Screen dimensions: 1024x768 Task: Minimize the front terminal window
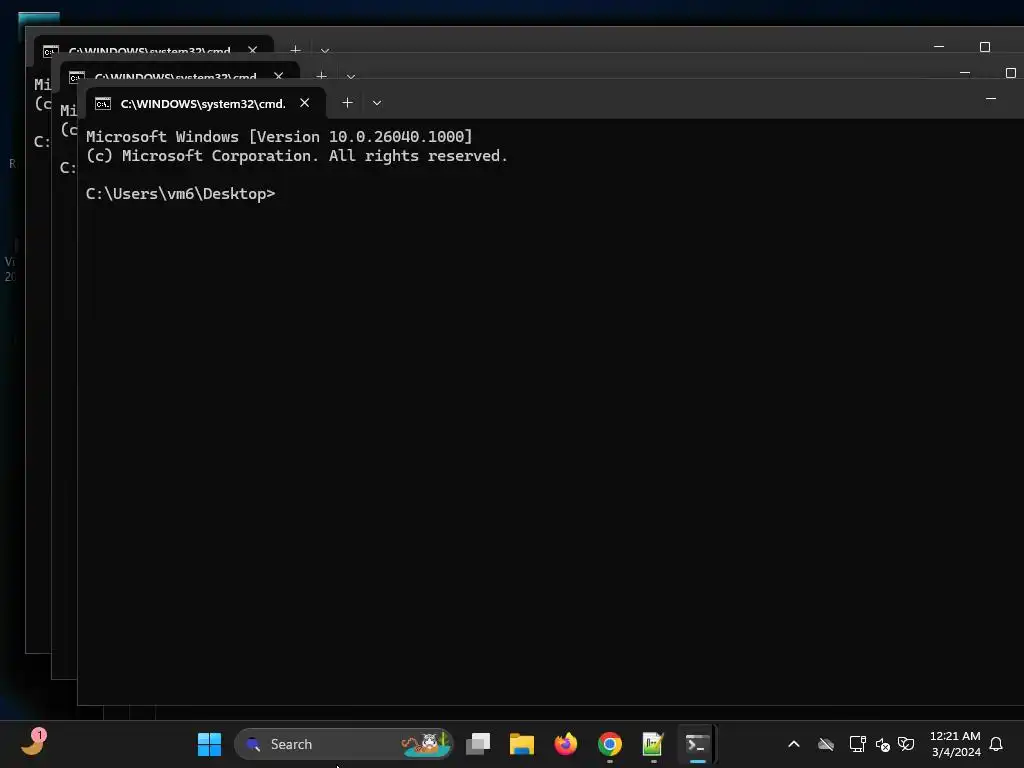click(x=991, y=99)
